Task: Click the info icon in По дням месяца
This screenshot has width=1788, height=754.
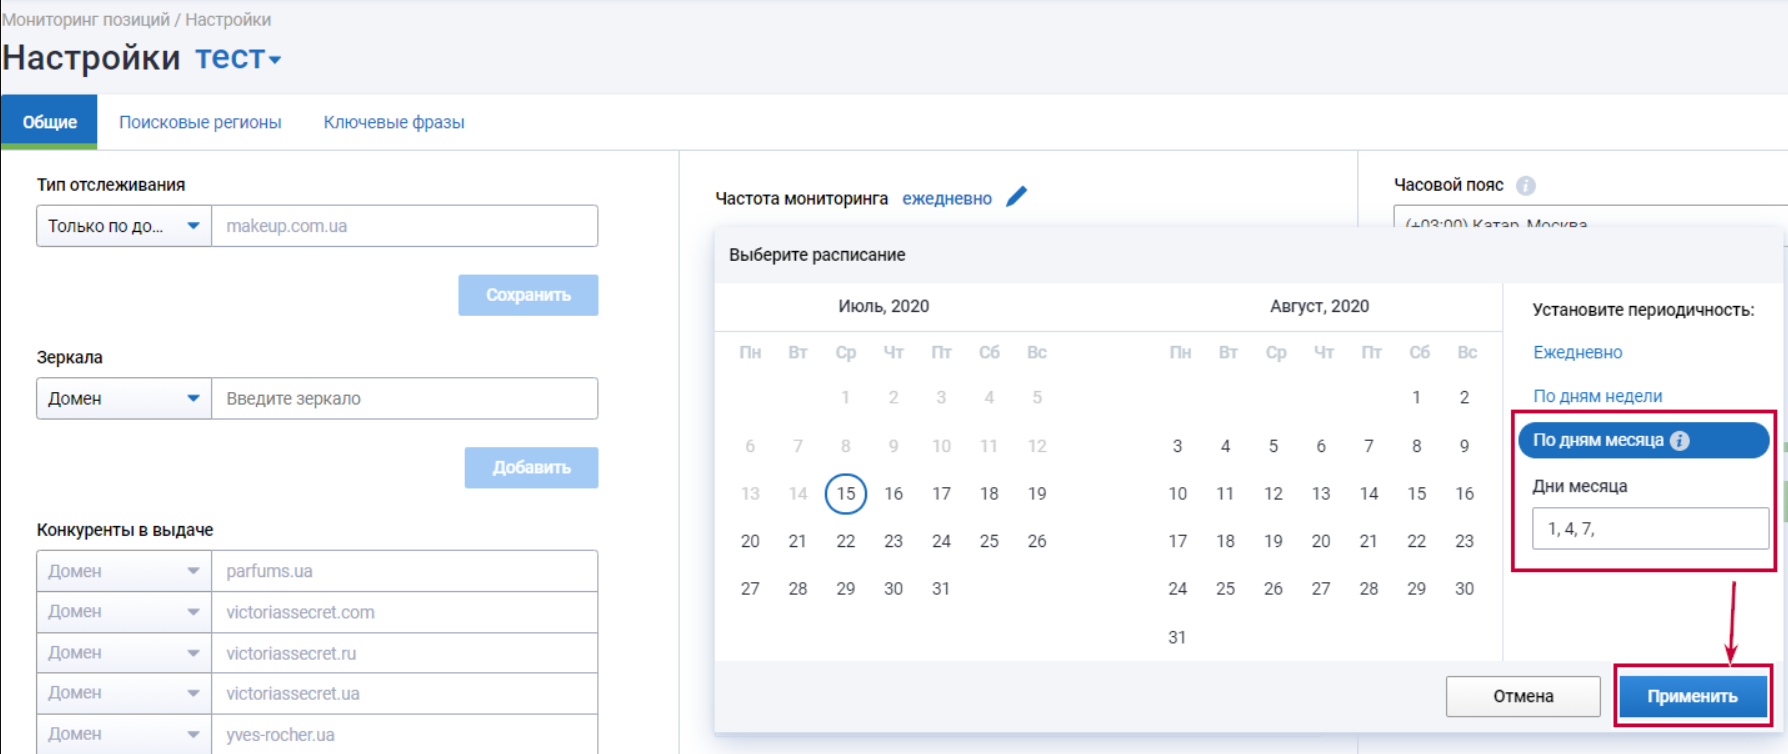Action: coord(1680,440)
